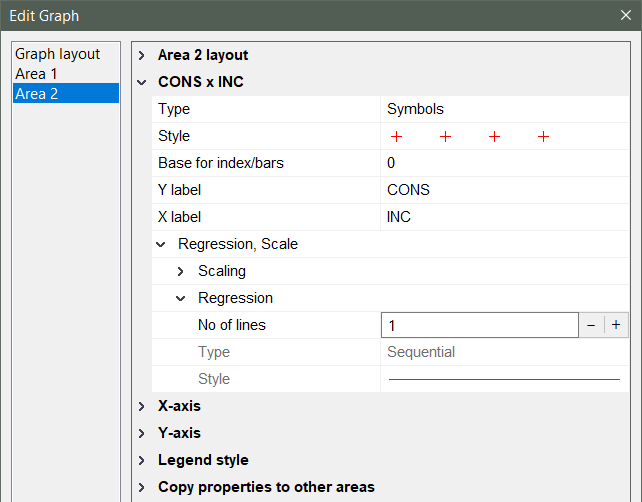Image resolution: width=642 pixels, height=502 pixels.
Task: Edit the X label INC value
Action: (504, 217)
